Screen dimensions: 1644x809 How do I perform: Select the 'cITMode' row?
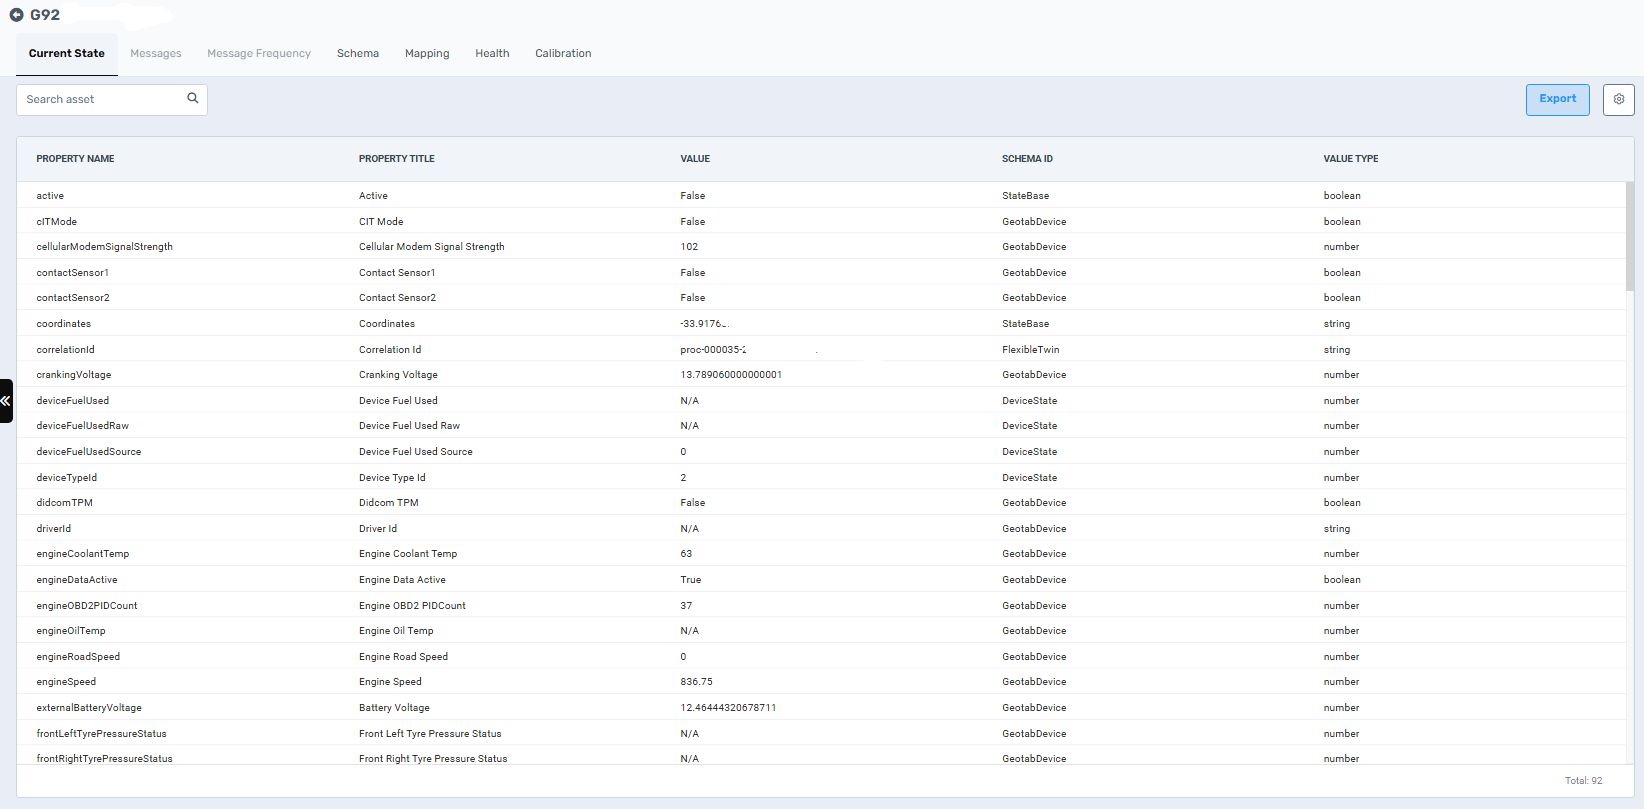(821, 221)
